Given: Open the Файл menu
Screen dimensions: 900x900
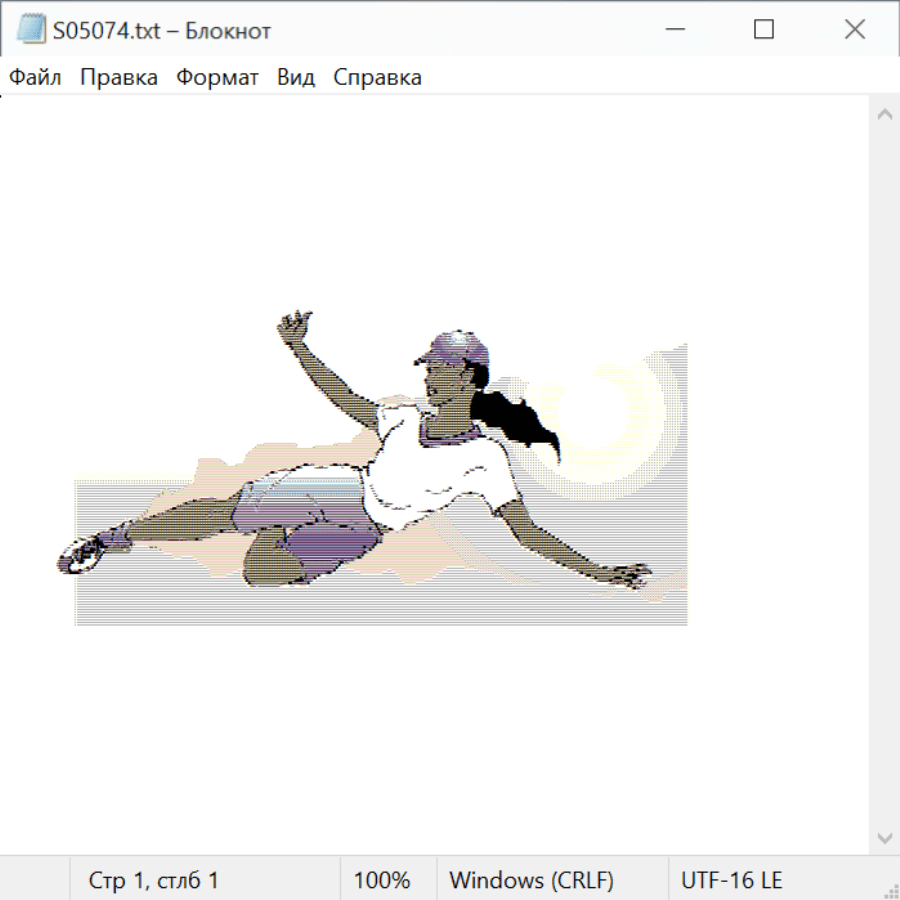Looking at the screenshot, I should tap(36, 77).
